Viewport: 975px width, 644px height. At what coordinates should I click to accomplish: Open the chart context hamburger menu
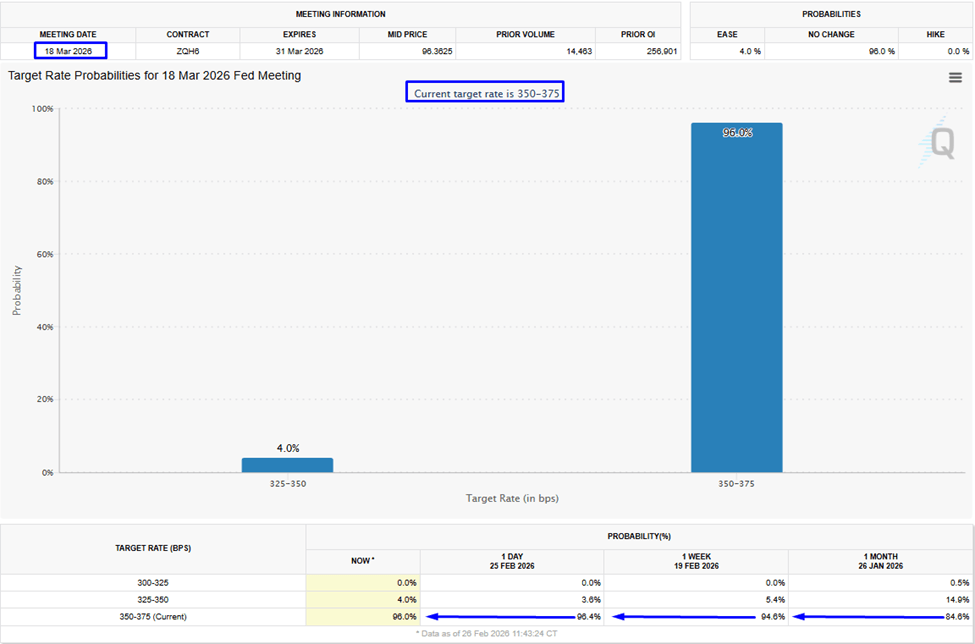tap(955, 78)
